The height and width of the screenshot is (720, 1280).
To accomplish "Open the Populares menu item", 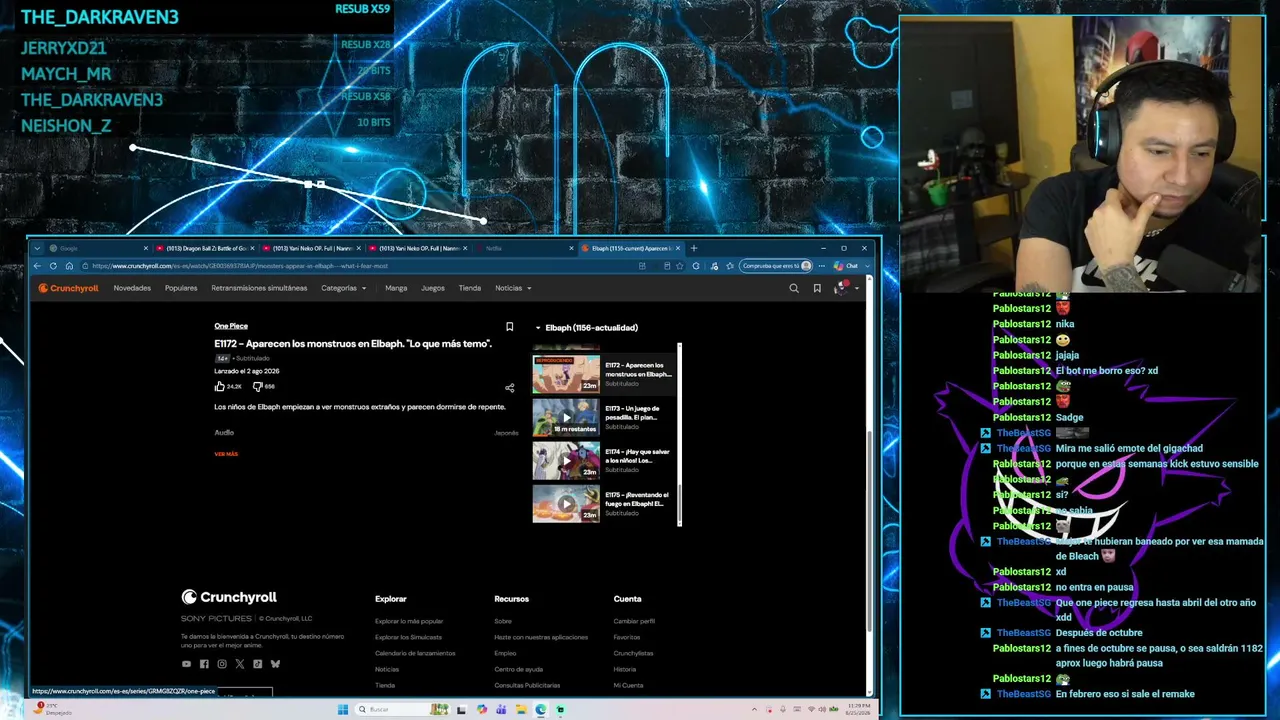I will (181, 288).
